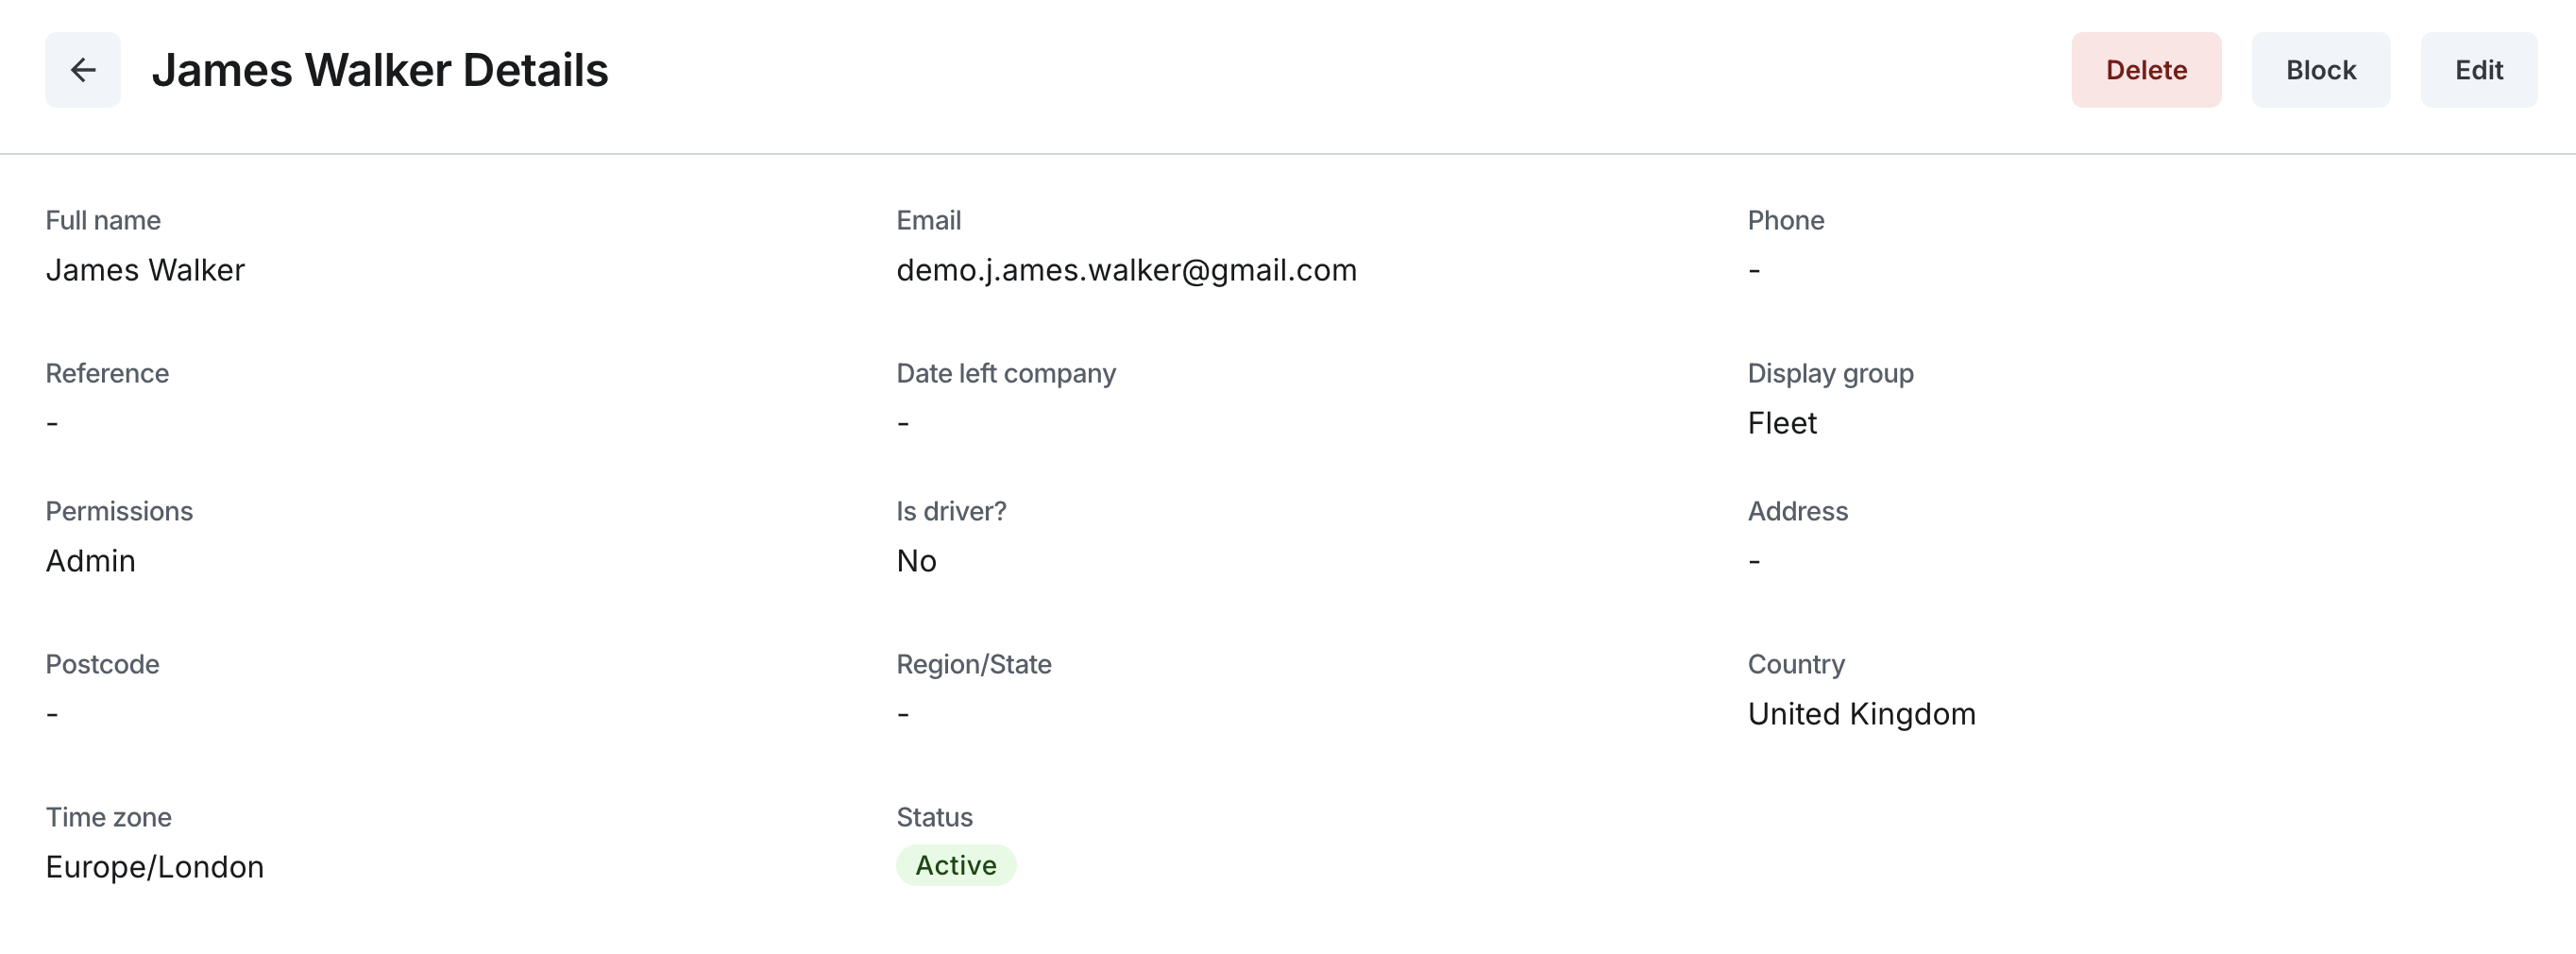Select the demo.j.ames.walker@gmail.com email address
The image size is (2576, 954).
pyautogui.click(x=1126, y=270)
